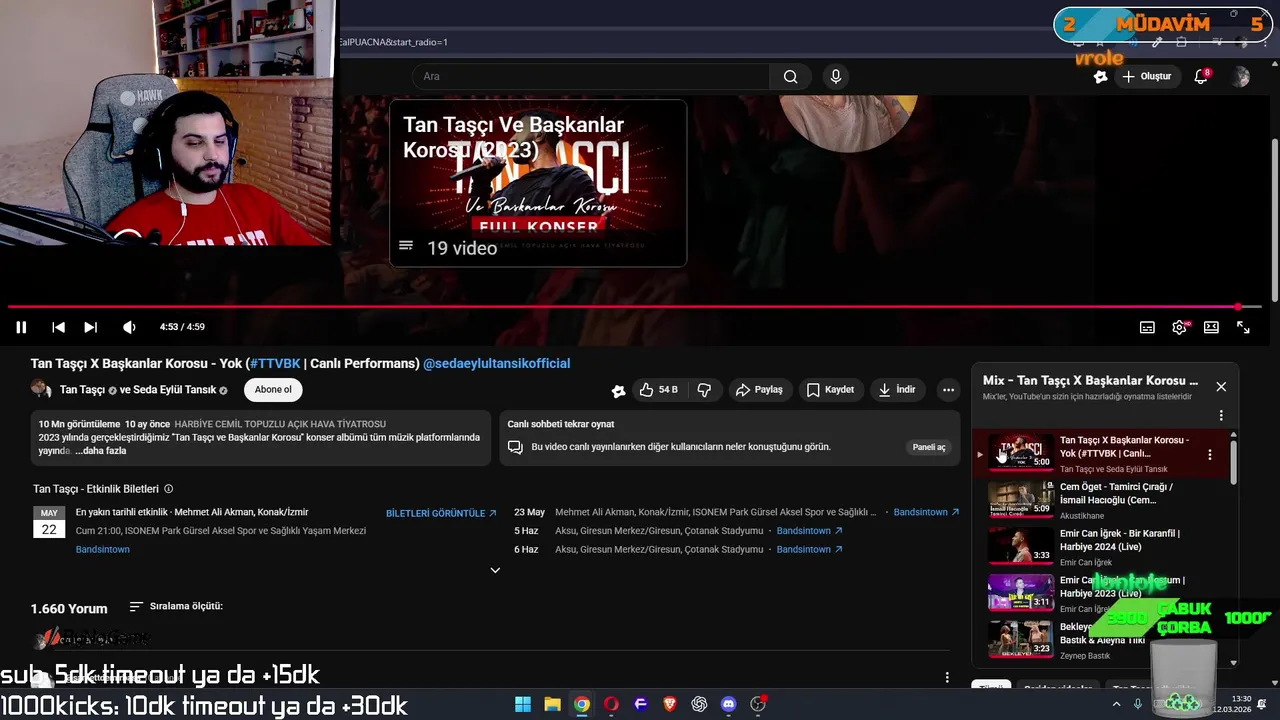The height and width of the screenshot is (720, 1280).
Task: Open Opera browser from taskbar
Action: [611, 704]
